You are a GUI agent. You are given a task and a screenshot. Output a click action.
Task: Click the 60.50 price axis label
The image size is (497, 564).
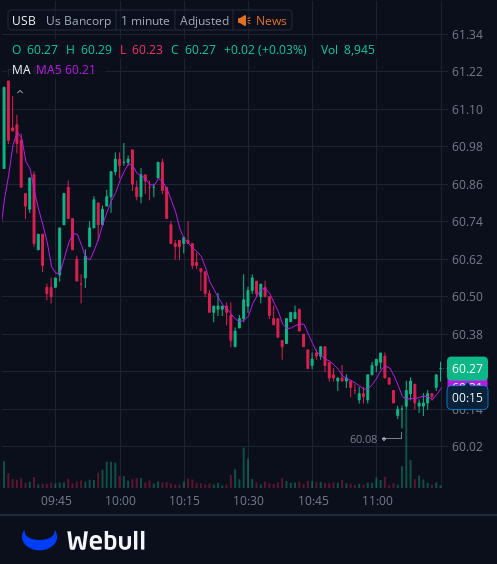click(467, 297)
